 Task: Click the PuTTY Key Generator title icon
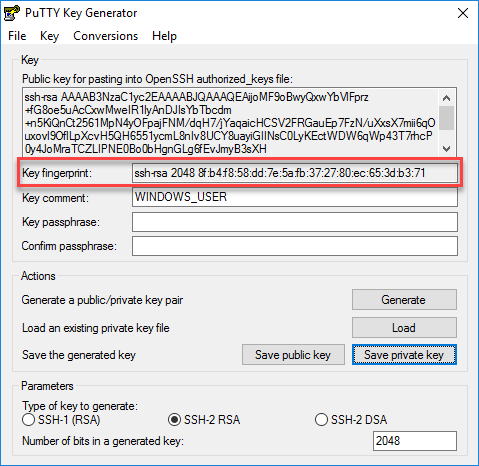point(12,13)
